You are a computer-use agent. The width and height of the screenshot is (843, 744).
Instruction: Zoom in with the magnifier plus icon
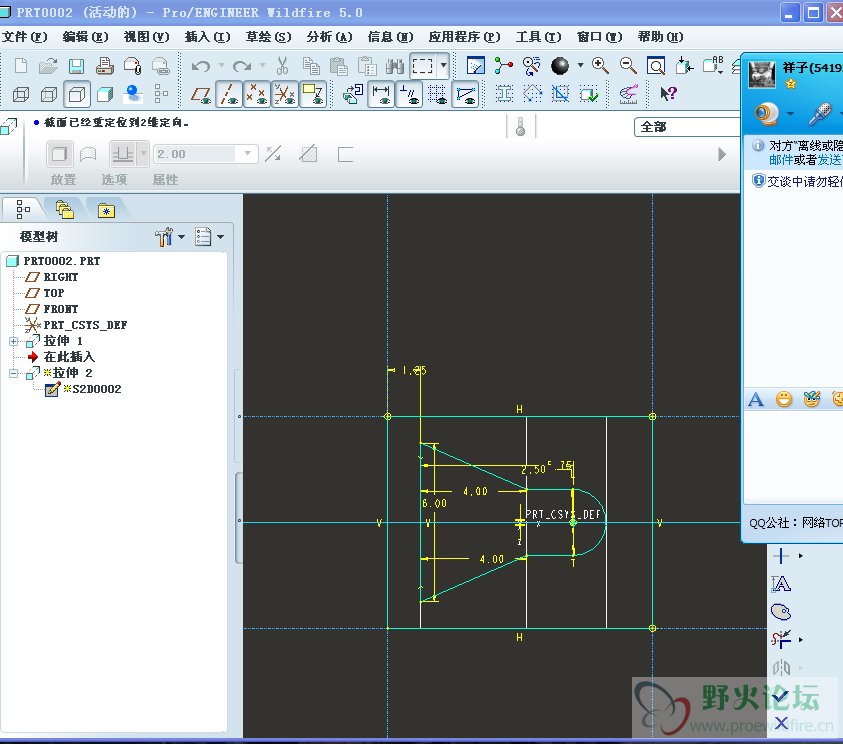600,66
